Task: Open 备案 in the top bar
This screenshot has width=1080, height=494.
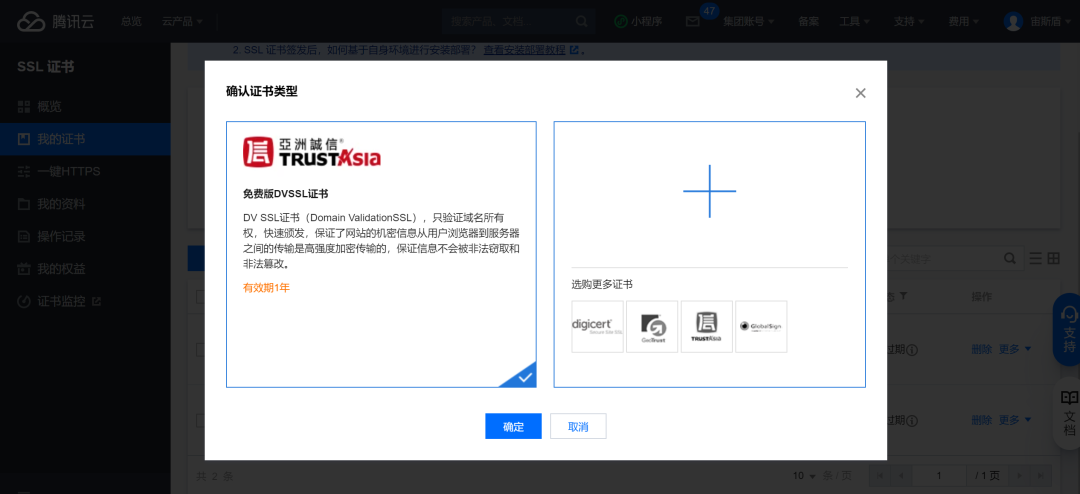Action: (x=809, y=21)
